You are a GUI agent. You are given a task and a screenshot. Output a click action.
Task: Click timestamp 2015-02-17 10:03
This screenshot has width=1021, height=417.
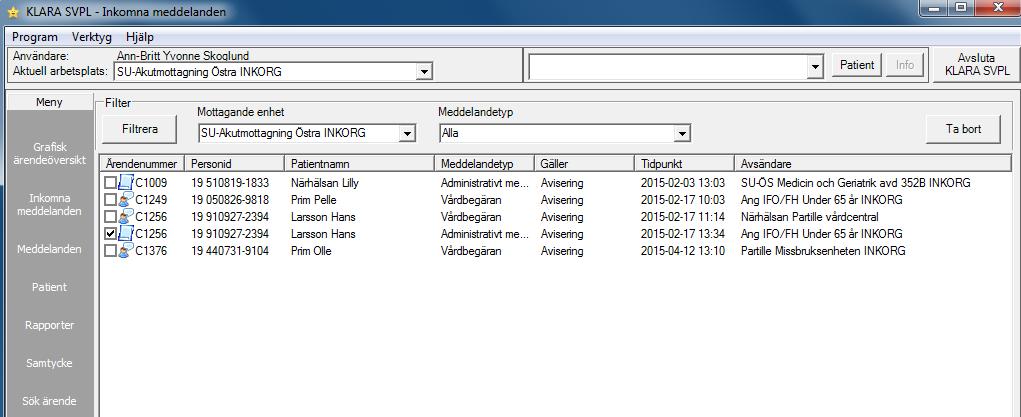683,200
